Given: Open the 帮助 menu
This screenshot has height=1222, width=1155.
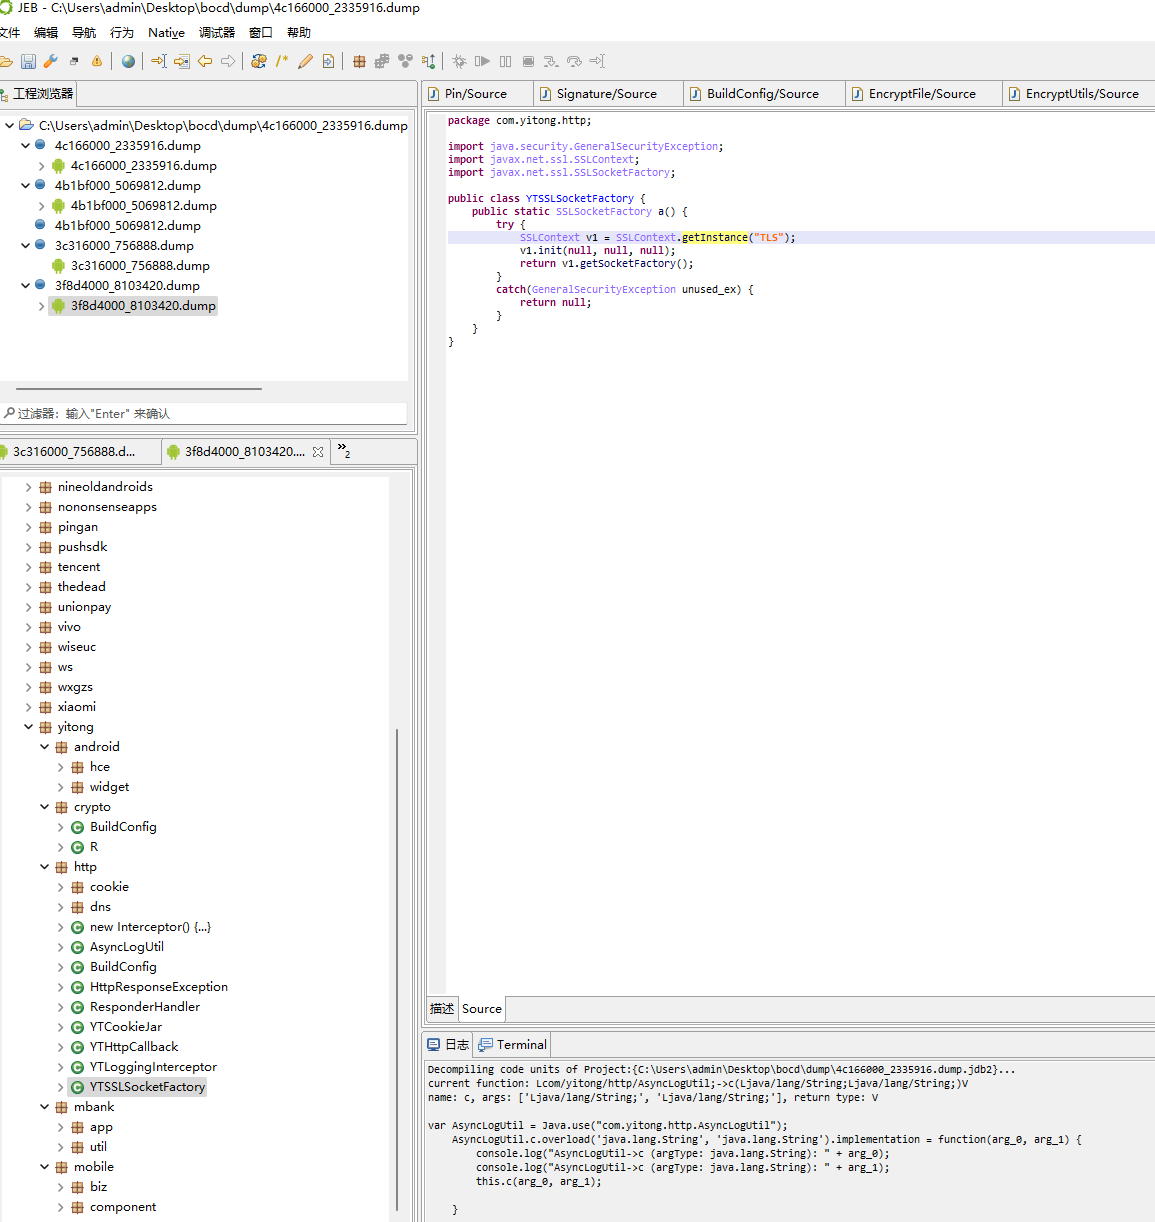Looking at the screenshot, I should [x=299, y=33].
